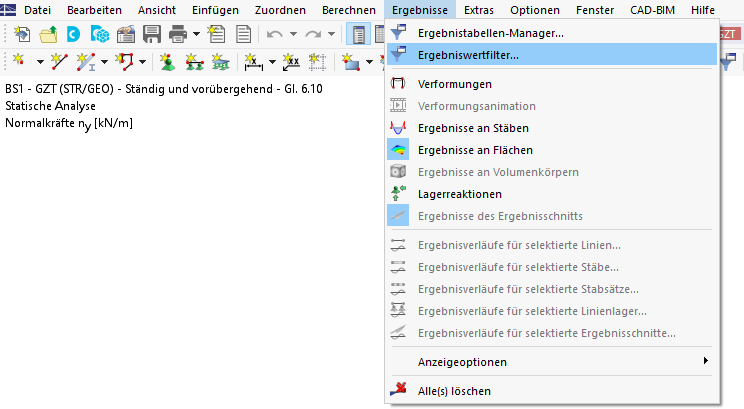Screen dimensions: 744x409
Task: Insert a new line support
Action: (x=194, y=62)
